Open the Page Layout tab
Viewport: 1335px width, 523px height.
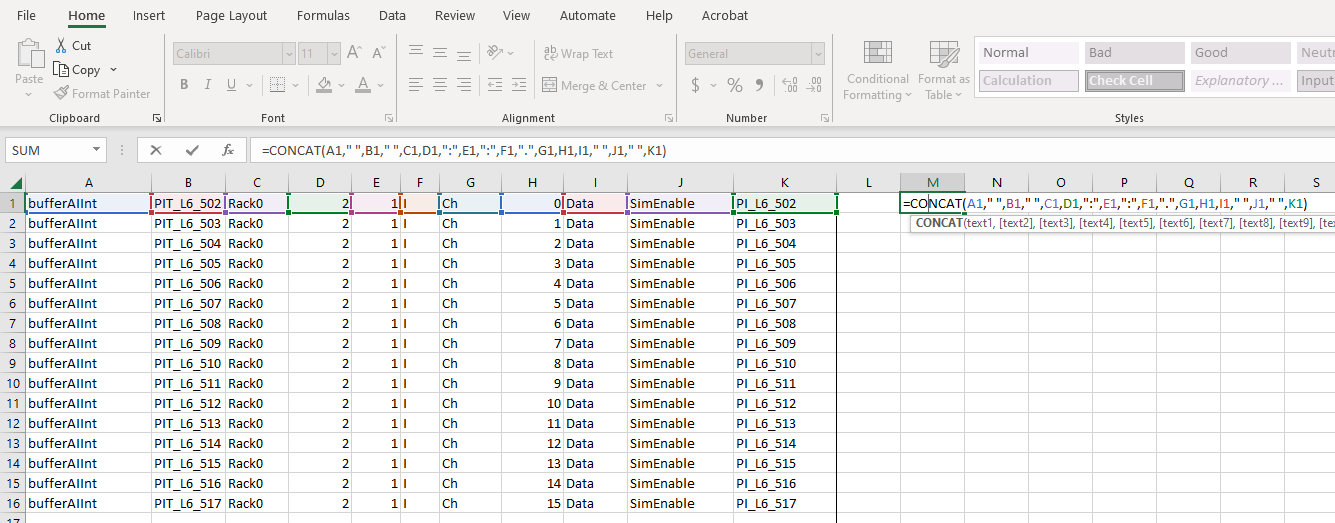(x=231, y=15)
